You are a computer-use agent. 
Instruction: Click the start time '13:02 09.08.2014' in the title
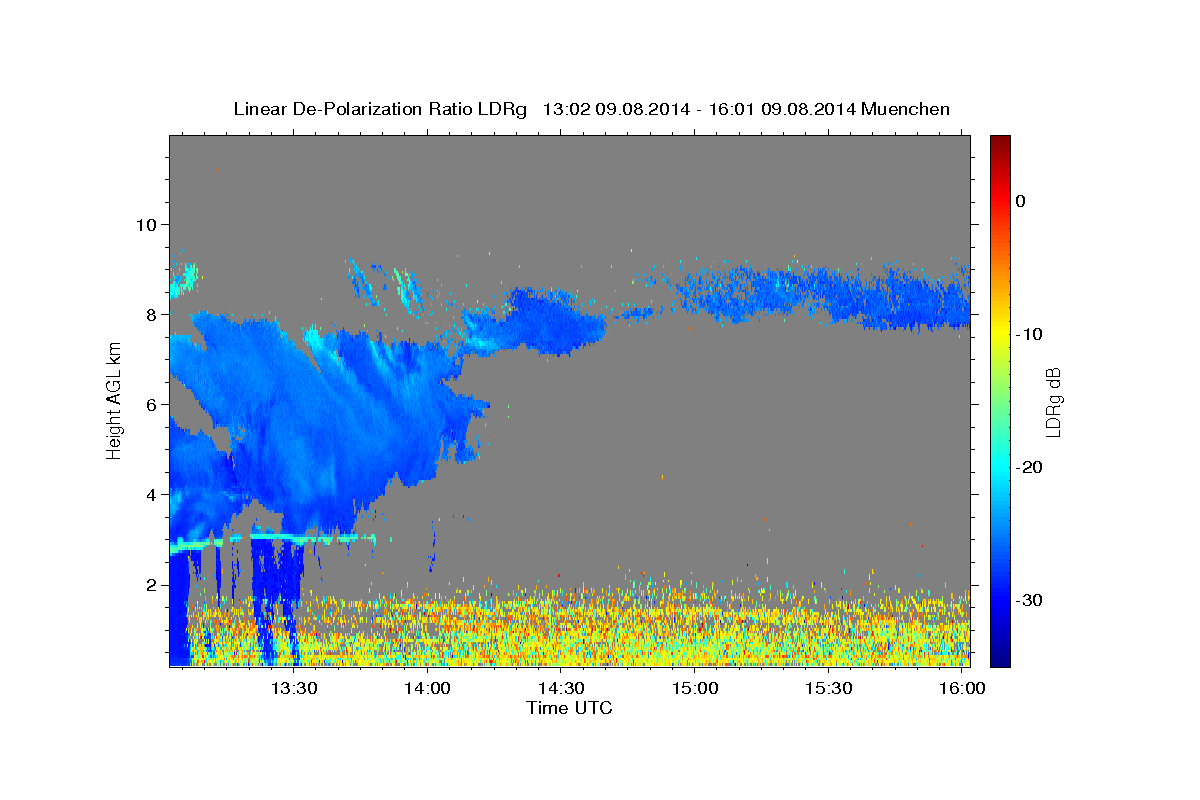615,109
